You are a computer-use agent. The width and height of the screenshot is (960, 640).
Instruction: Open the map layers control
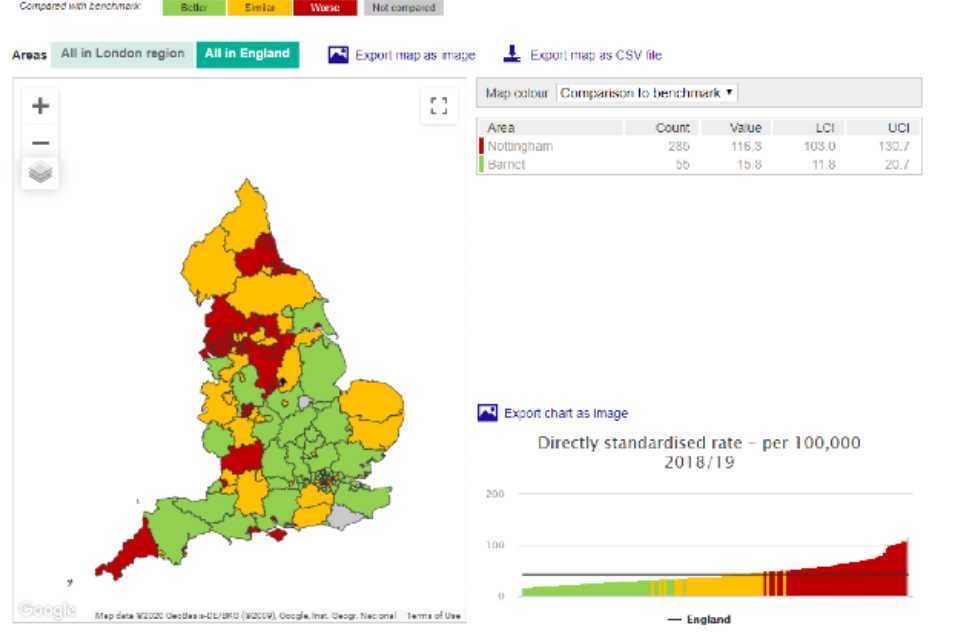coord(41,173)
